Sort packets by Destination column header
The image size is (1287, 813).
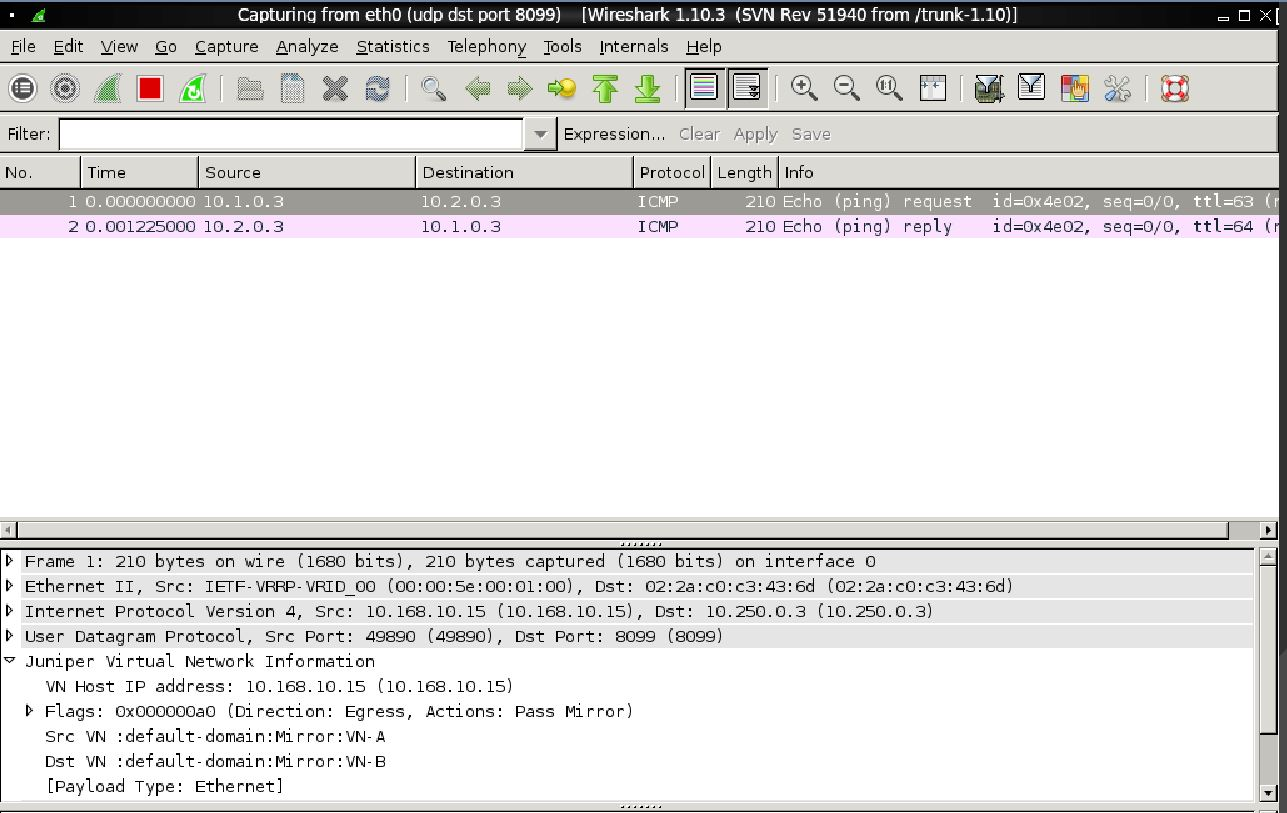[x=525, y=172]
